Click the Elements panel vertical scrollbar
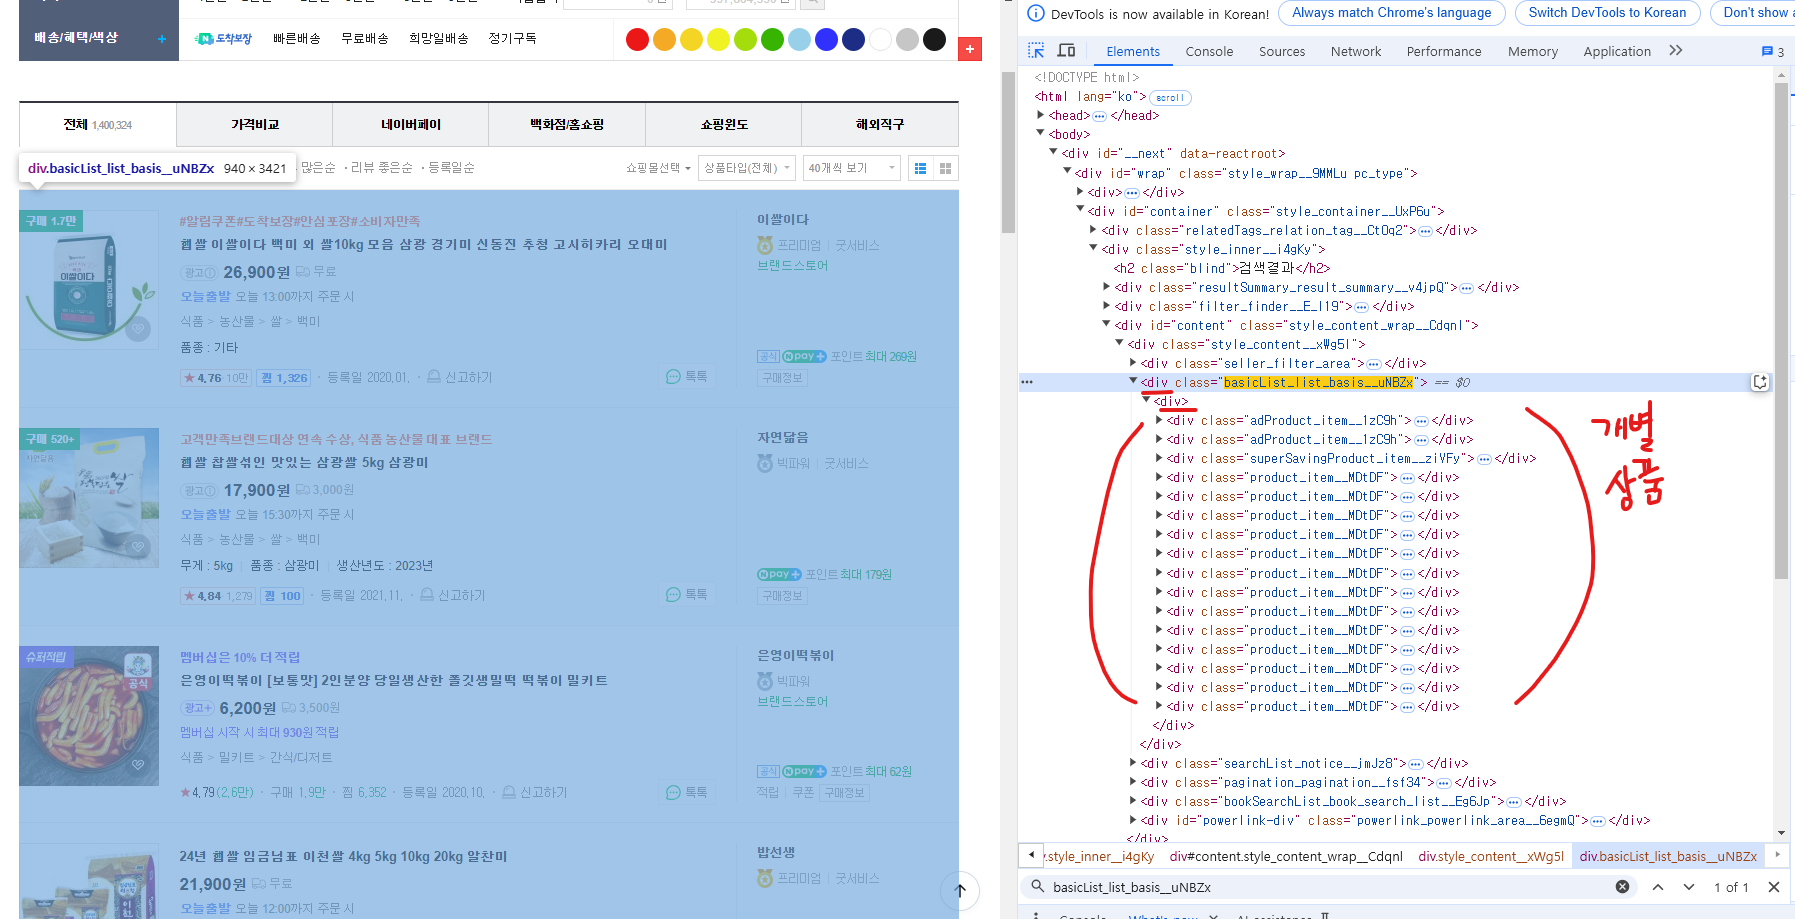Image resolution: width=1795 pixels, height=919 pixels. [x=1781, y=330]
